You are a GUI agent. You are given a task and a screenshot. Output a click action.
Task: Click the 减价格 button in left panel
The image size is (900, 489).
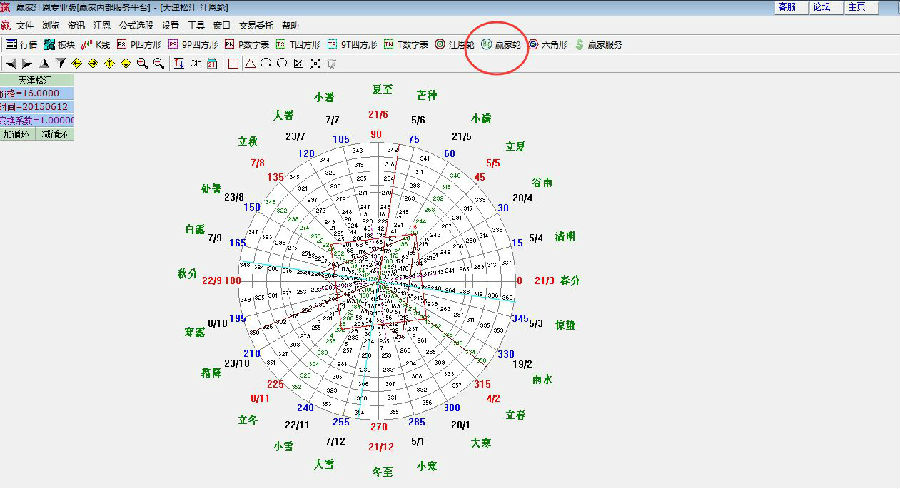click(53, 133)
